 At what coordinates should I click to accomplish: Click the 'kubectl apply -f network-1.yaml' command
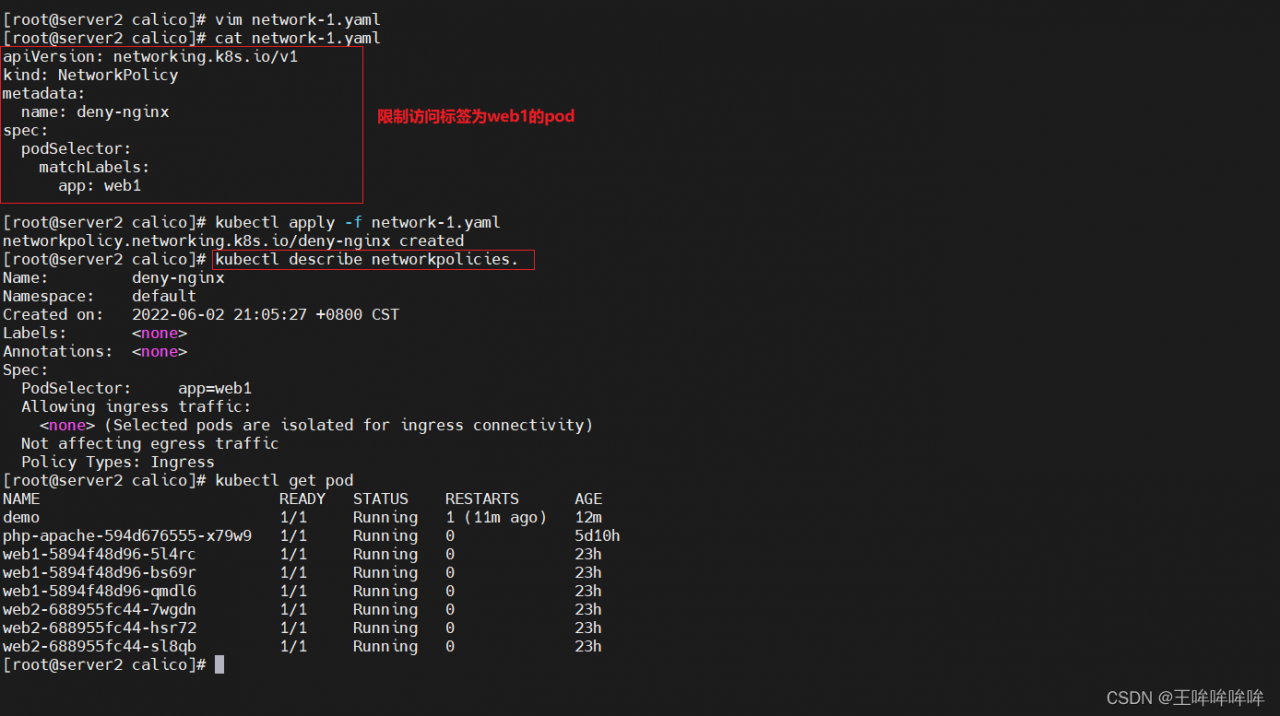pos(357,222)
